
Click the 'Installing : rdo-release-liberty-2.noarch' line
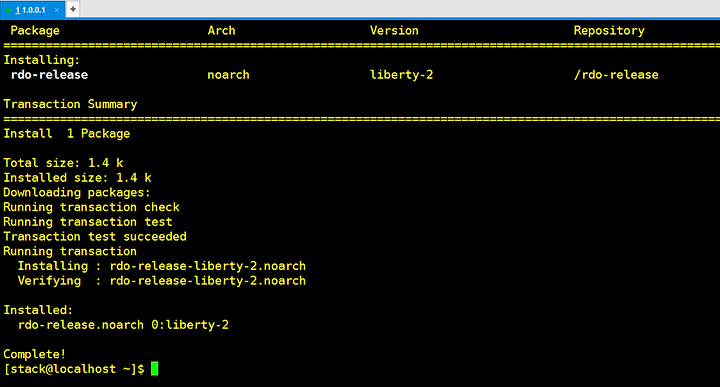tap(162, 266)
